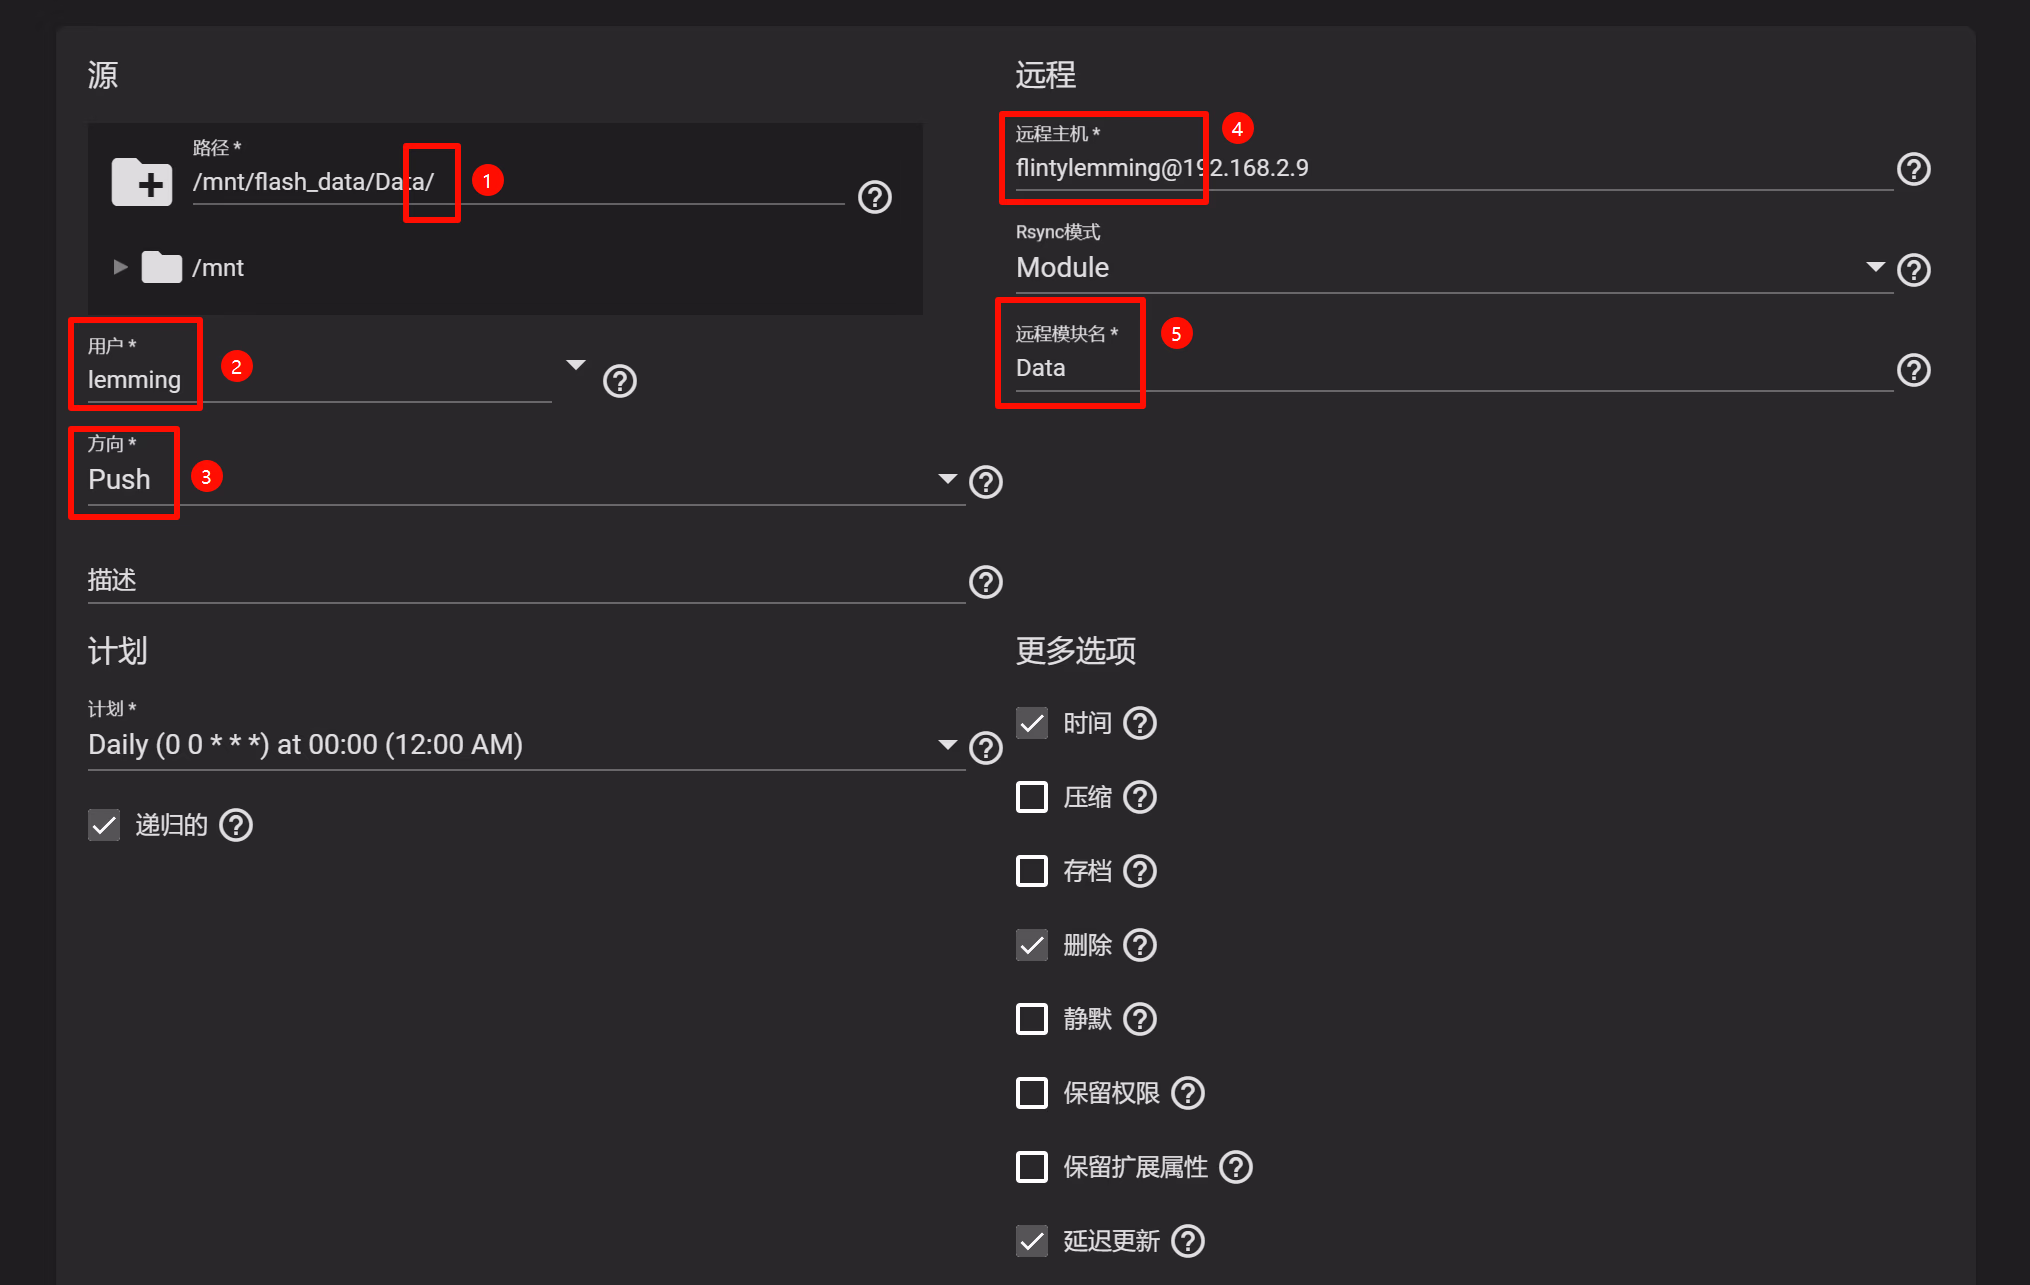Open help for Rsync模式 mode selector
Viewport: 2030px width, 1285px height.
(x=1914, y=270)
